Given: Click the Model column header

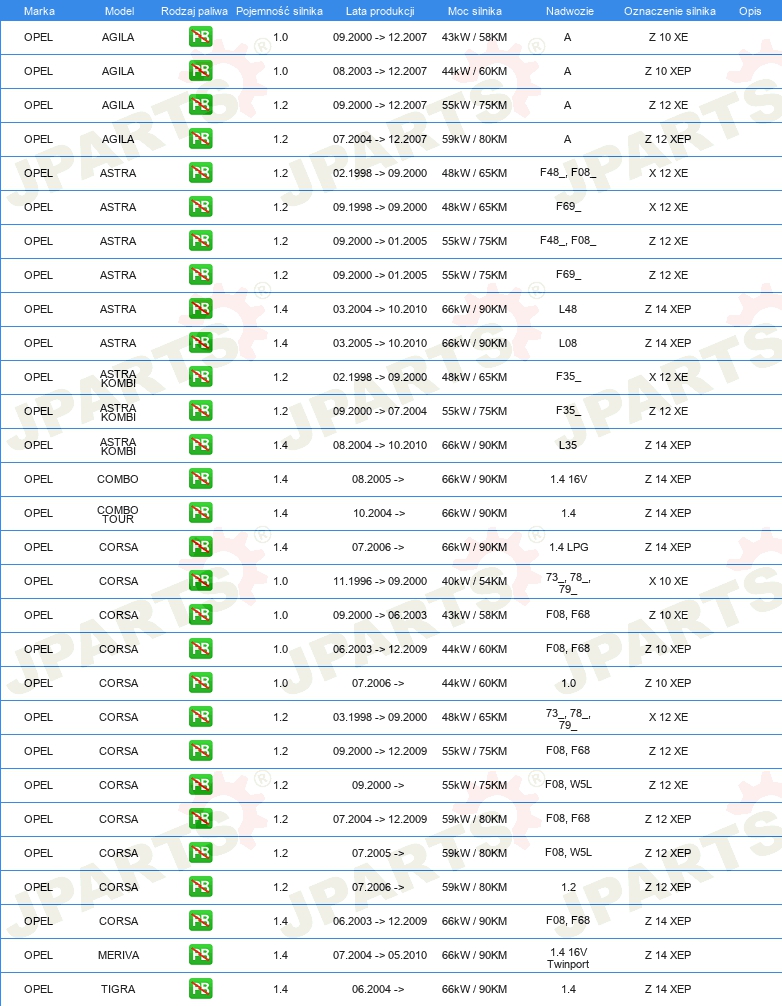Looking at the screenshot, I should [119, 11].
